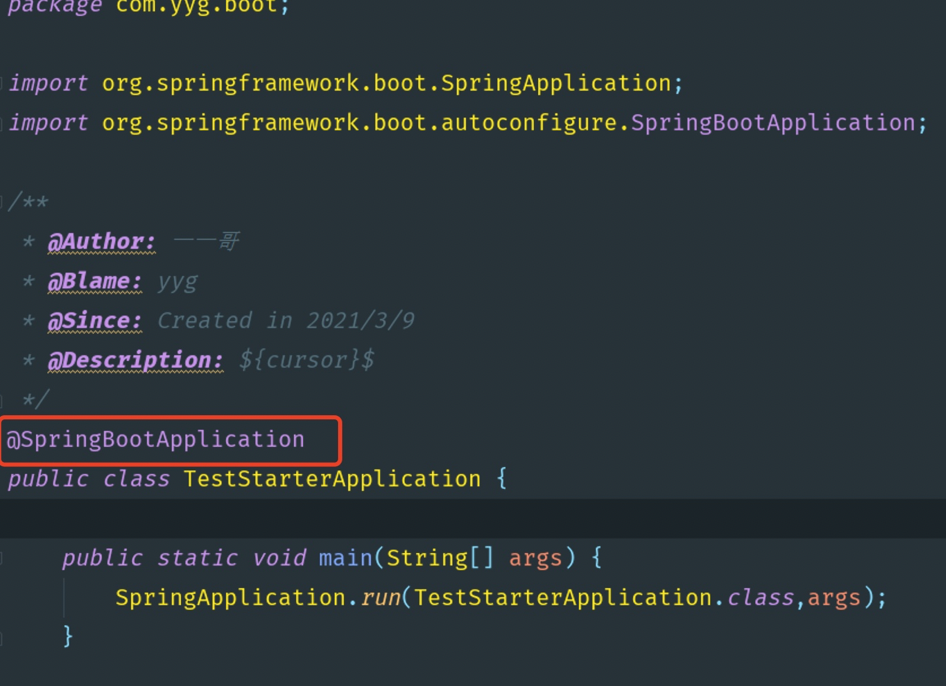Click the TestStarterApplication class name in the declaration

tap(332, 479)
